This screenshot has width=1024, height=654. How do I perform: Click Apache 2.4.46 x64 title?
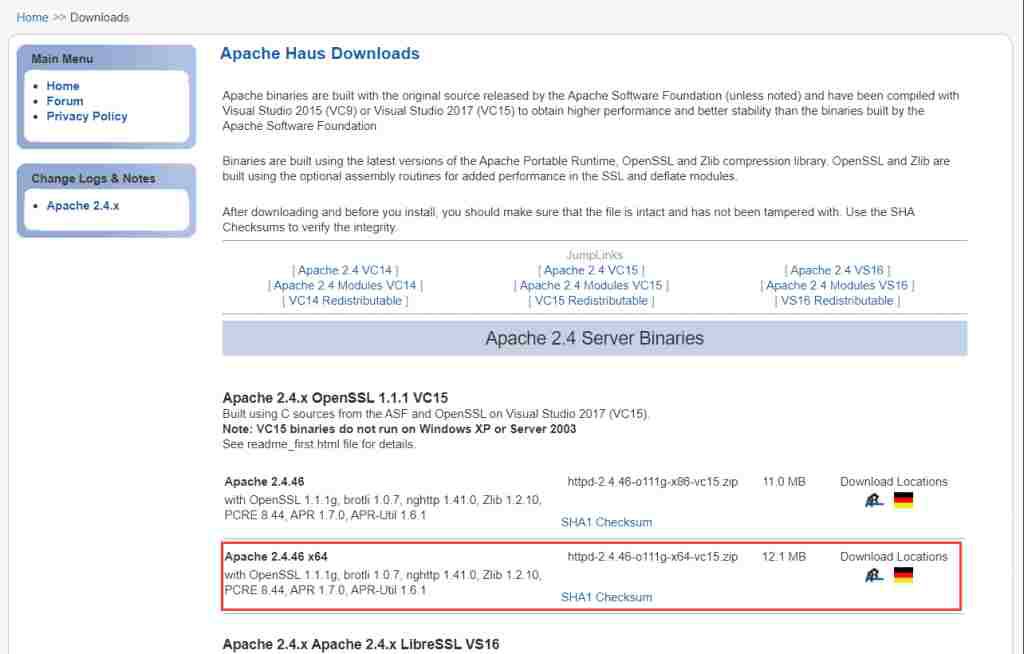[x=276, y=557]
